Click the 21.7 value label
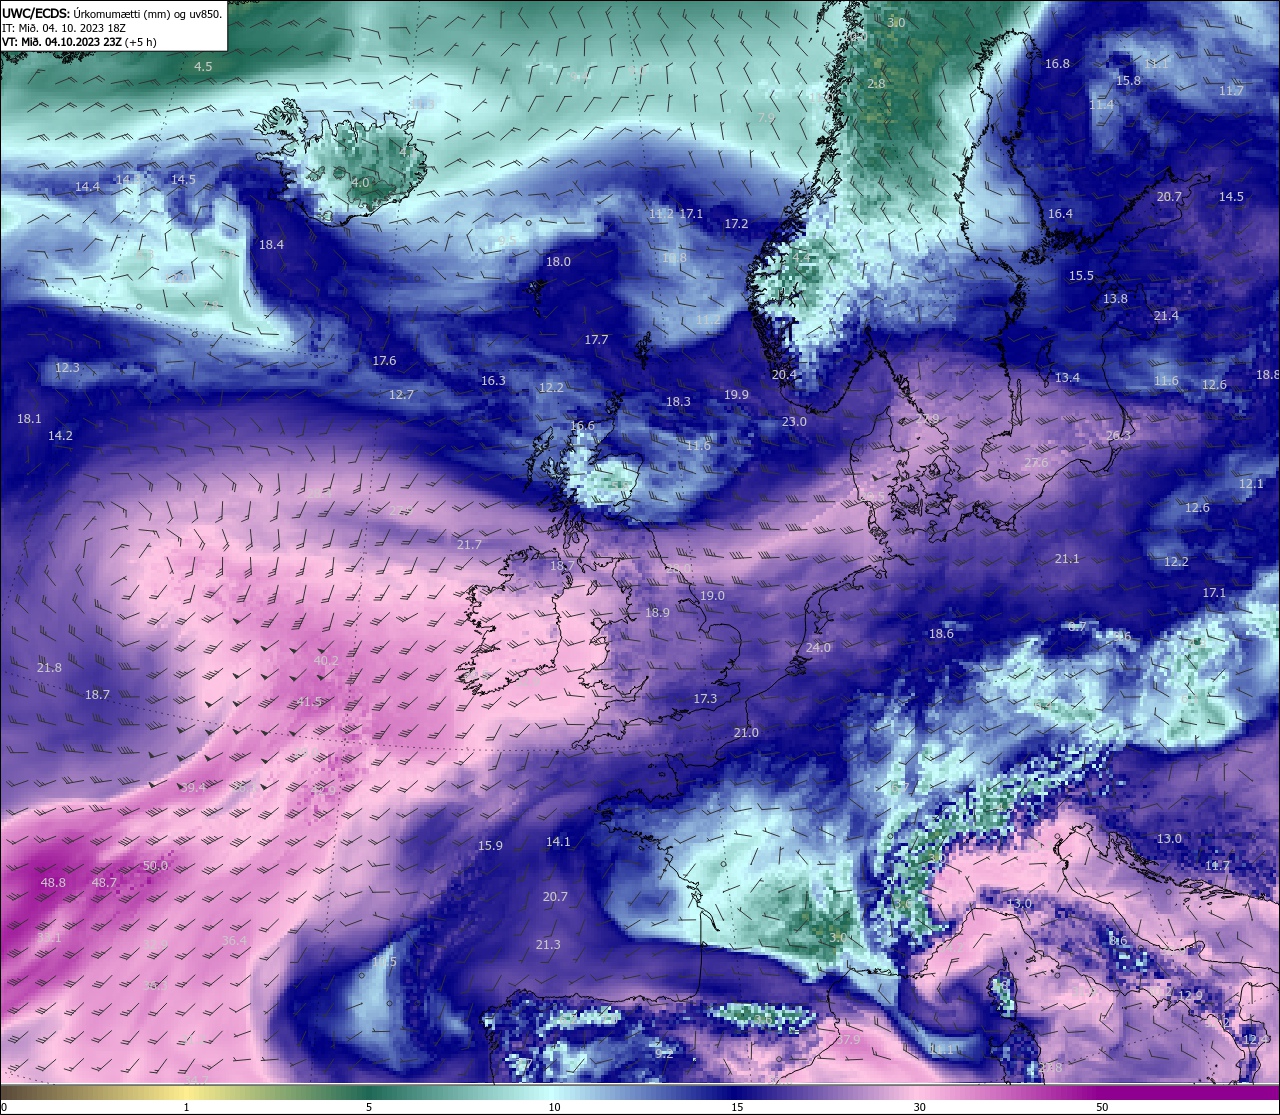 point(469,545)
